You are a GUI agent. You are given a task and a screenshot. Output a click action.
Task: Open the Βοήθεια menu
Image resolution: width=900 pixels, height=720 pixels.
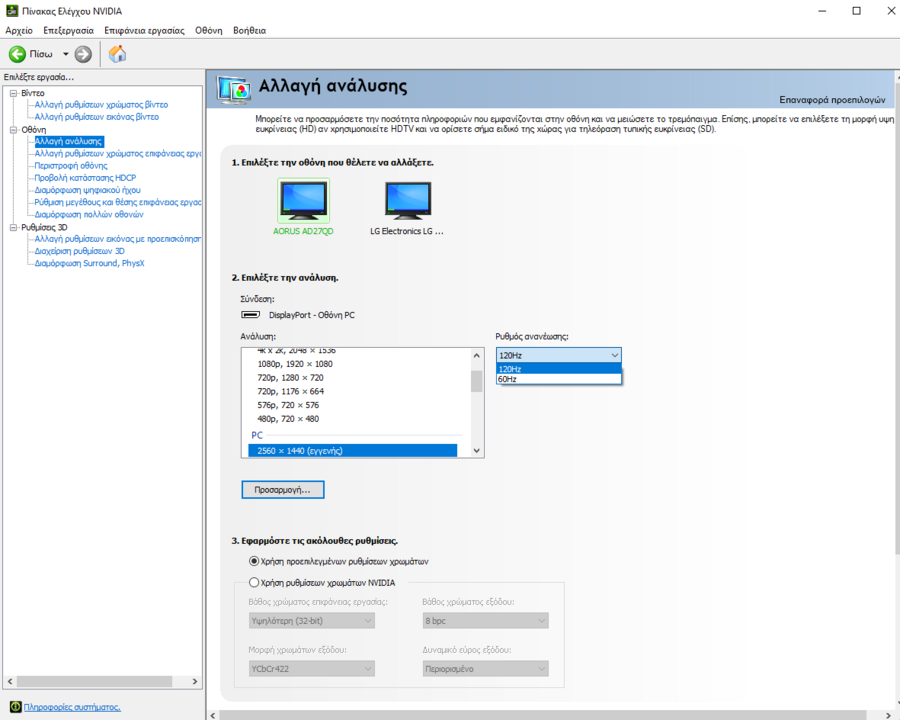(x=249, y=30)
